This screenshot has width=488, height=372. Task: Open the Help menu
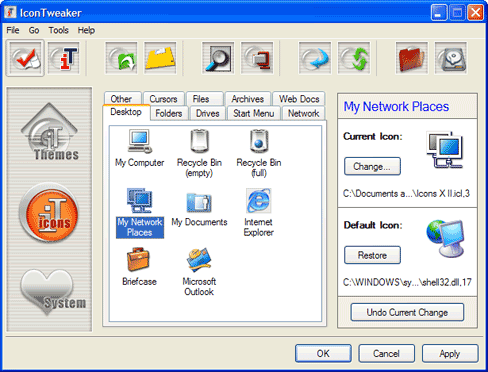pyautogui.click(x=86, y=30)
